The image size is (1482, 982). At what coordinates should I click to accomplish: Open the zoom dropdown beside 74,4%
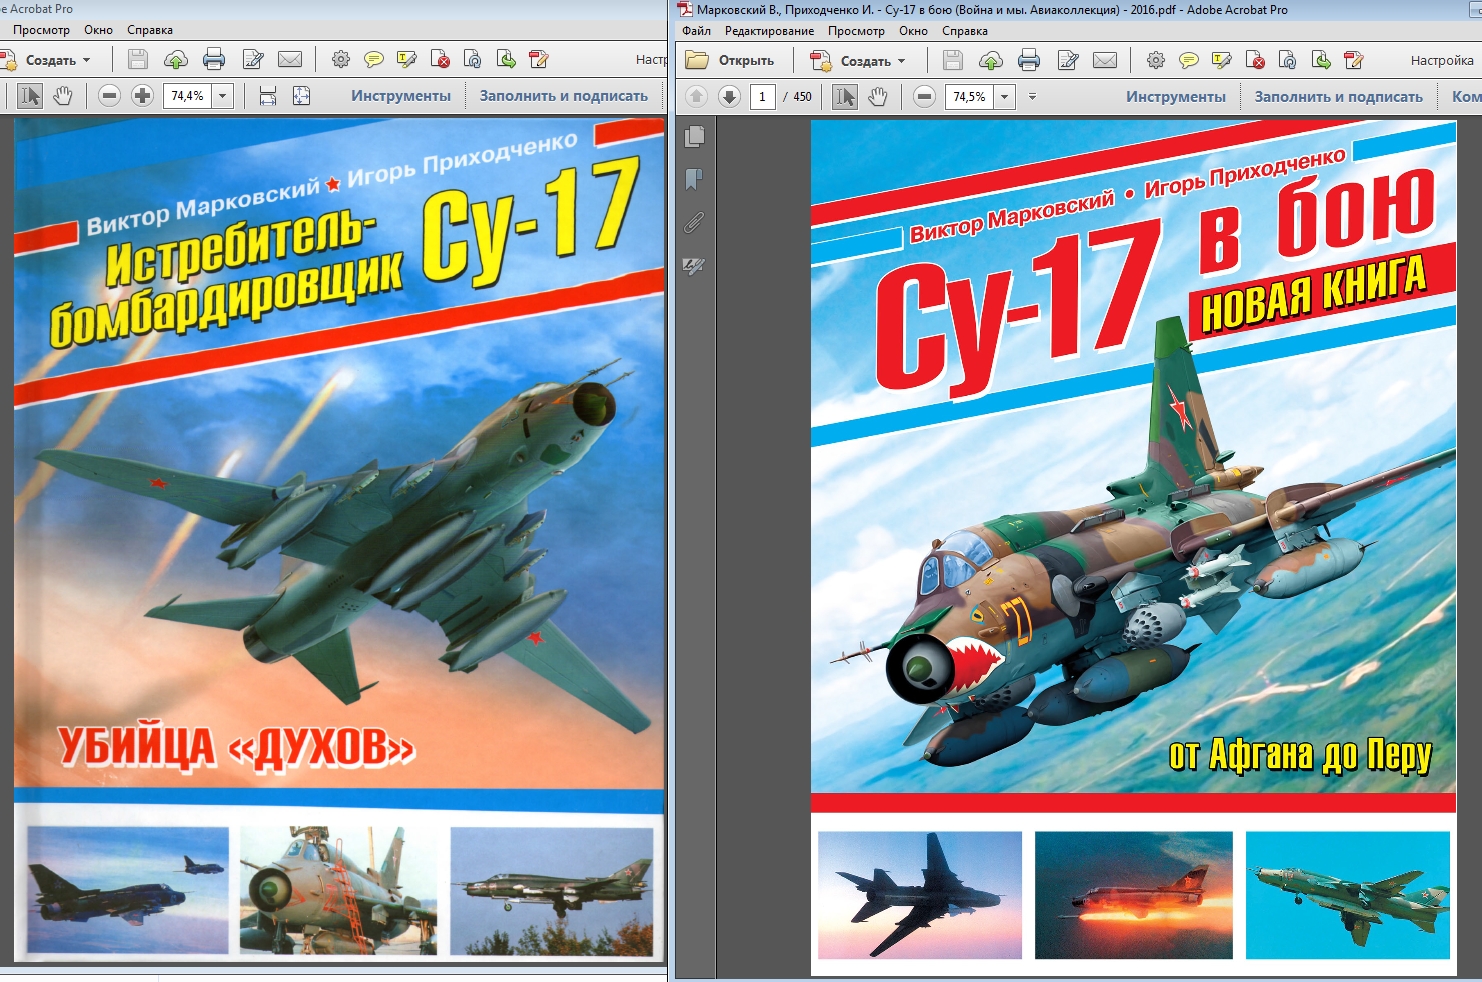pos(223,96)
